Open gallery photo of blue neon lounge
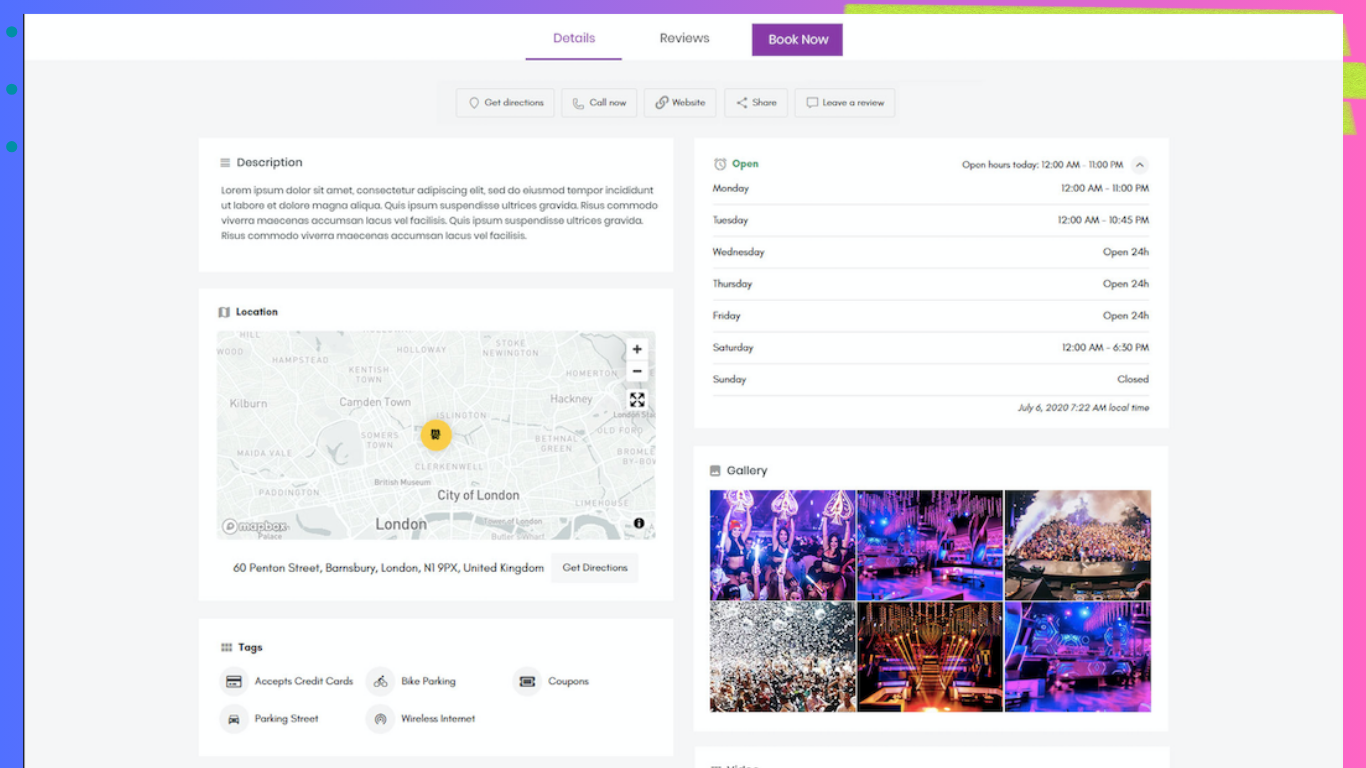Image resolution: width=1366 pixels, height=768 pixels. 1078,657
